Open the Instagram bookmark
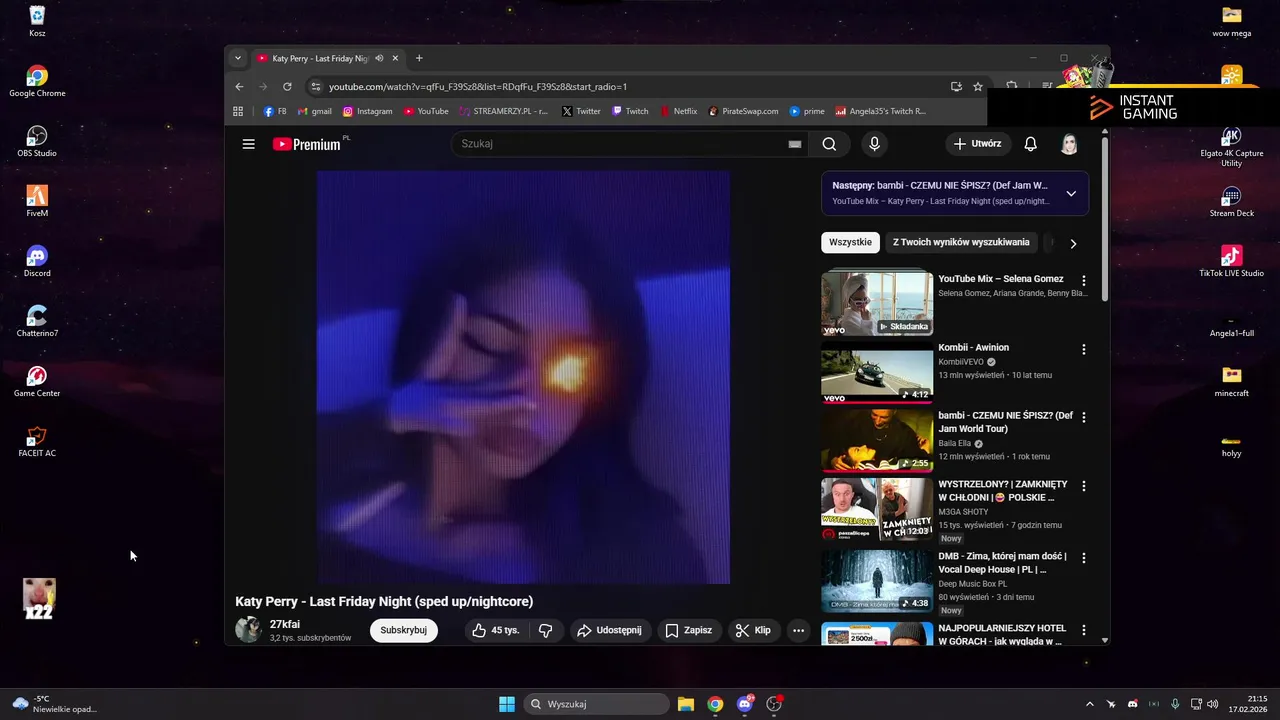The height and width of the screenshot is (720, 1280). pyautogui.click(x=368, y=111)
